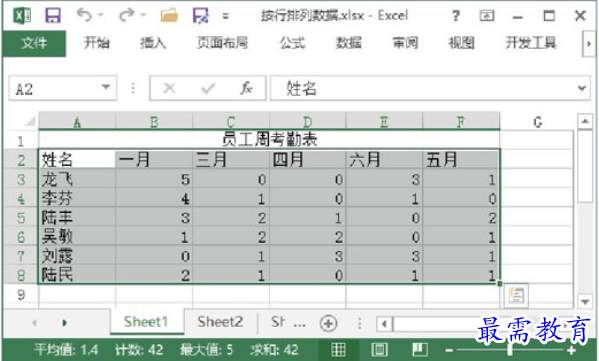
Task: Open the 文件 tab
Action: point(34,43)
